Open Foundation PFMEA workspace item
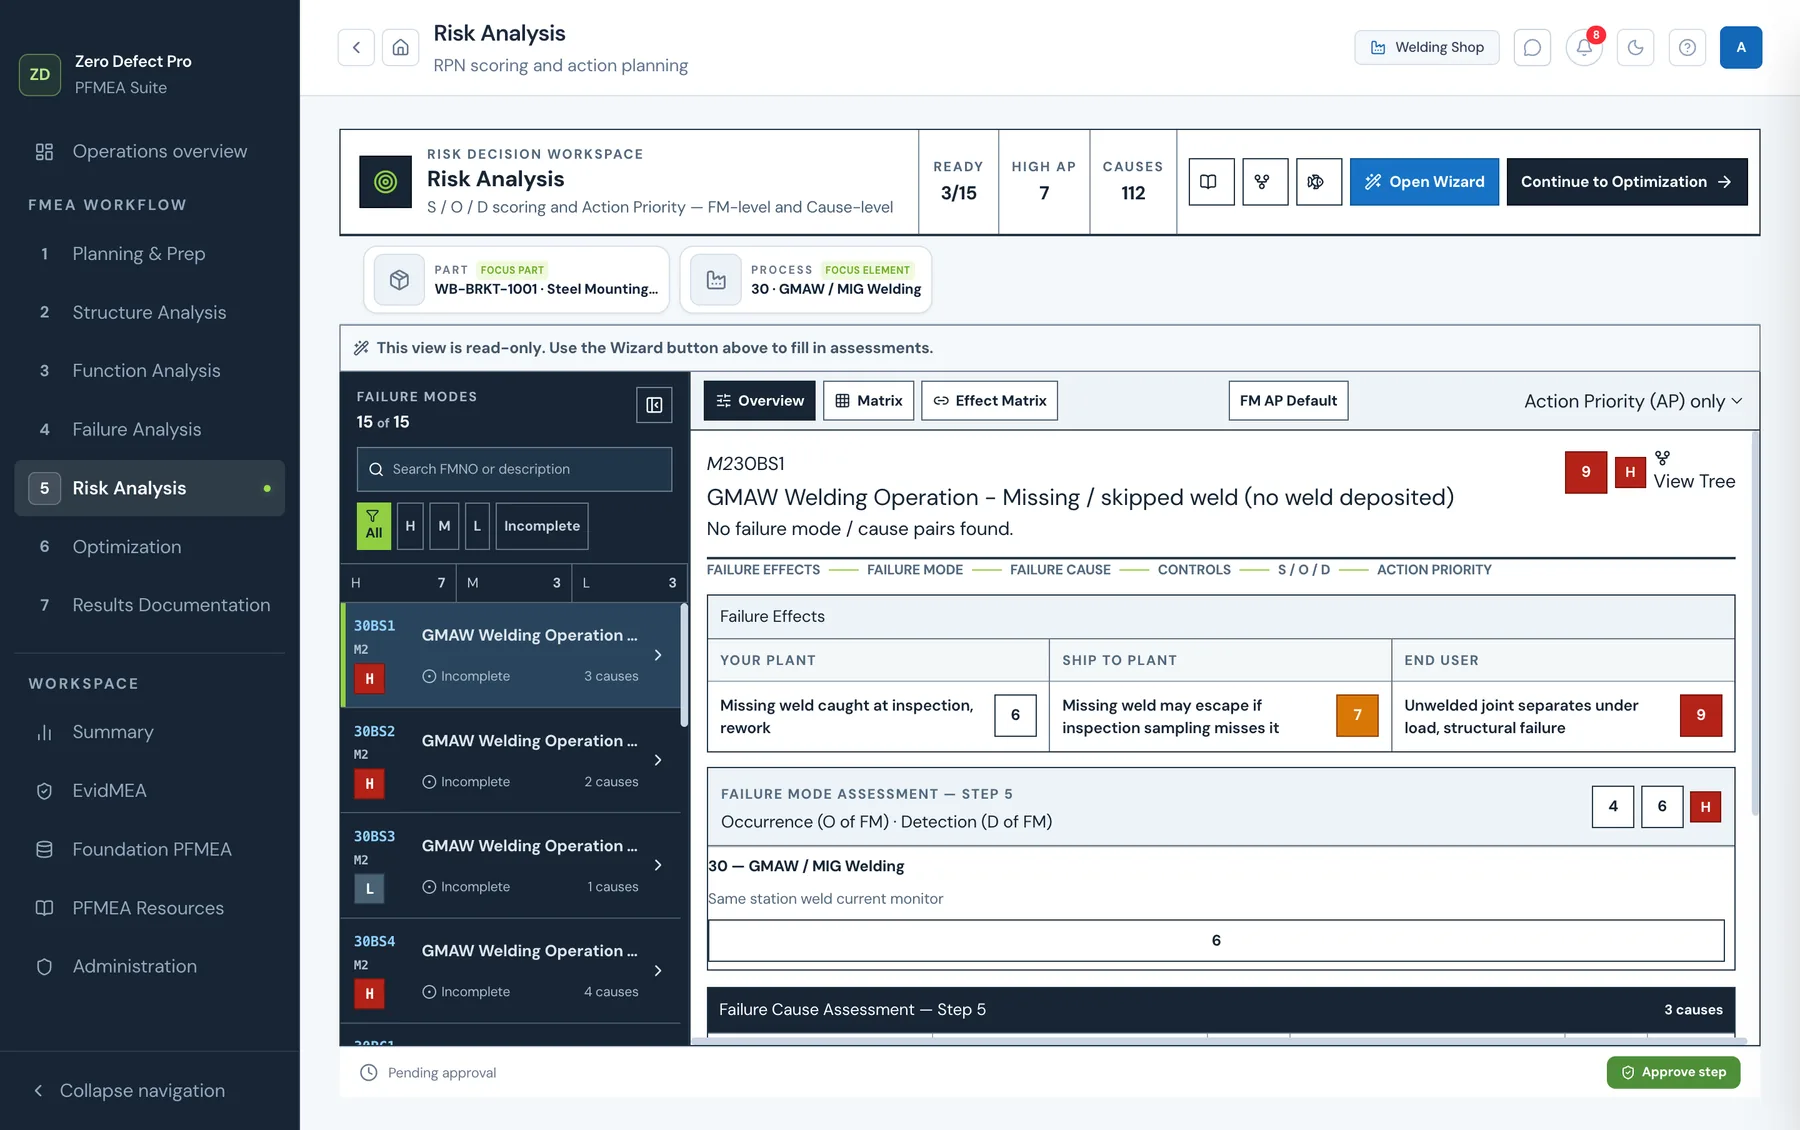The width and height of the screenshot is (1800, 1130). click(150, 849)
